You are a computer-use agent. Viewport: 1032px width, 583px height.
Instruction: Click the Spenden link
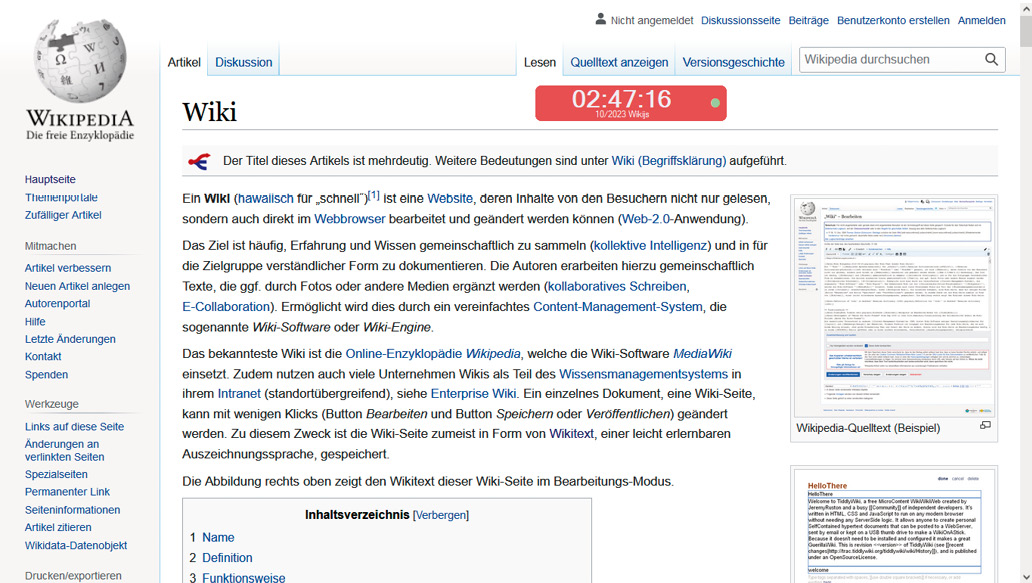point(46,374)
